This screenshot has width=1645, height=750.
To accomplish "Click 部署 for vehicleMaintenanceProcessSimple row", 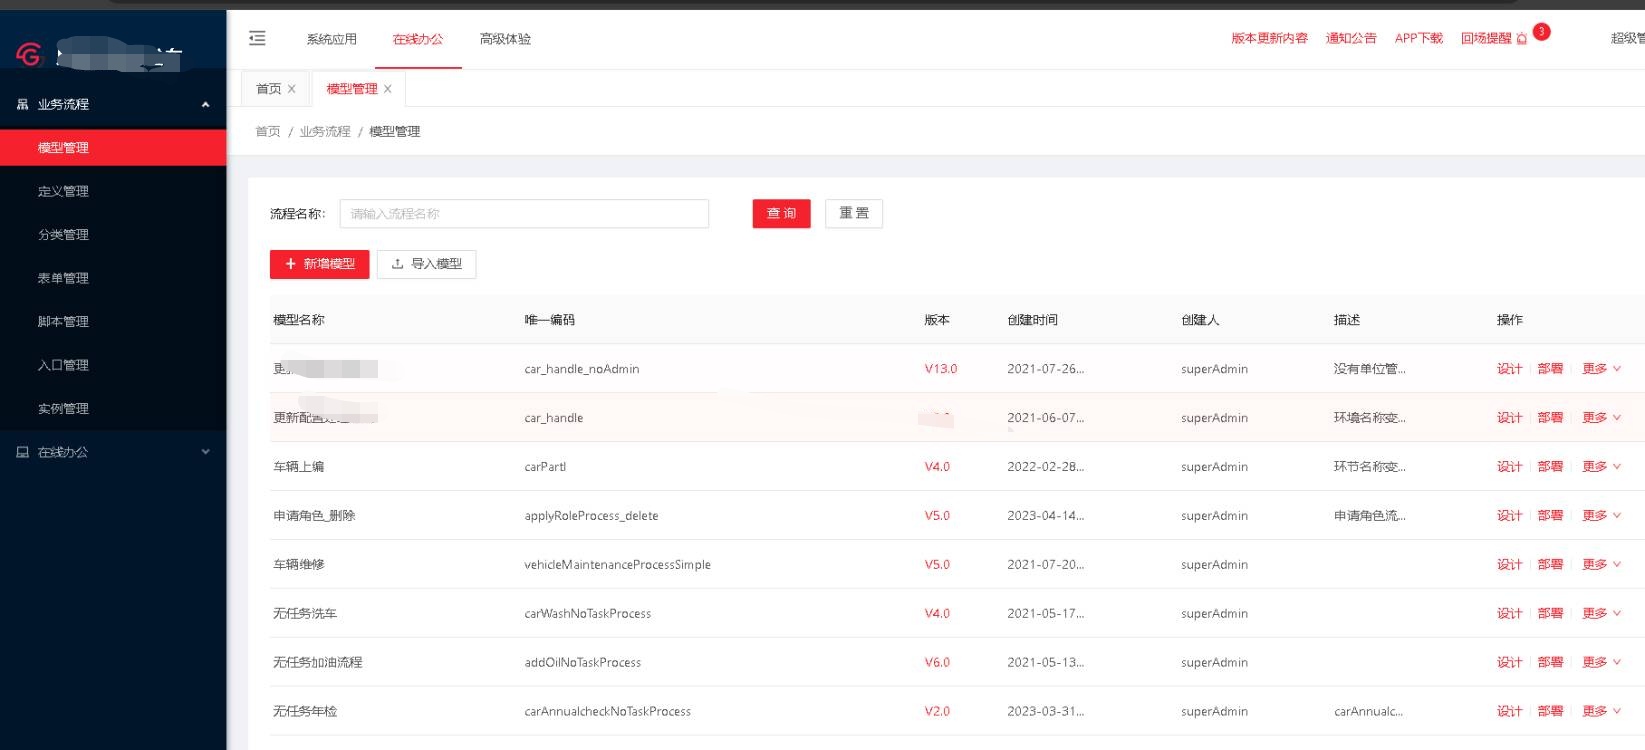I will [x=1550, y=565].
